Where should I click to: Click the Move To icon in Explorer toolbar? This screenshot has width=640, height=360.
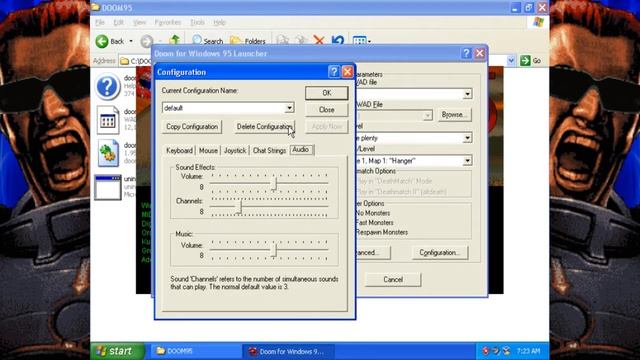point(282,41)
